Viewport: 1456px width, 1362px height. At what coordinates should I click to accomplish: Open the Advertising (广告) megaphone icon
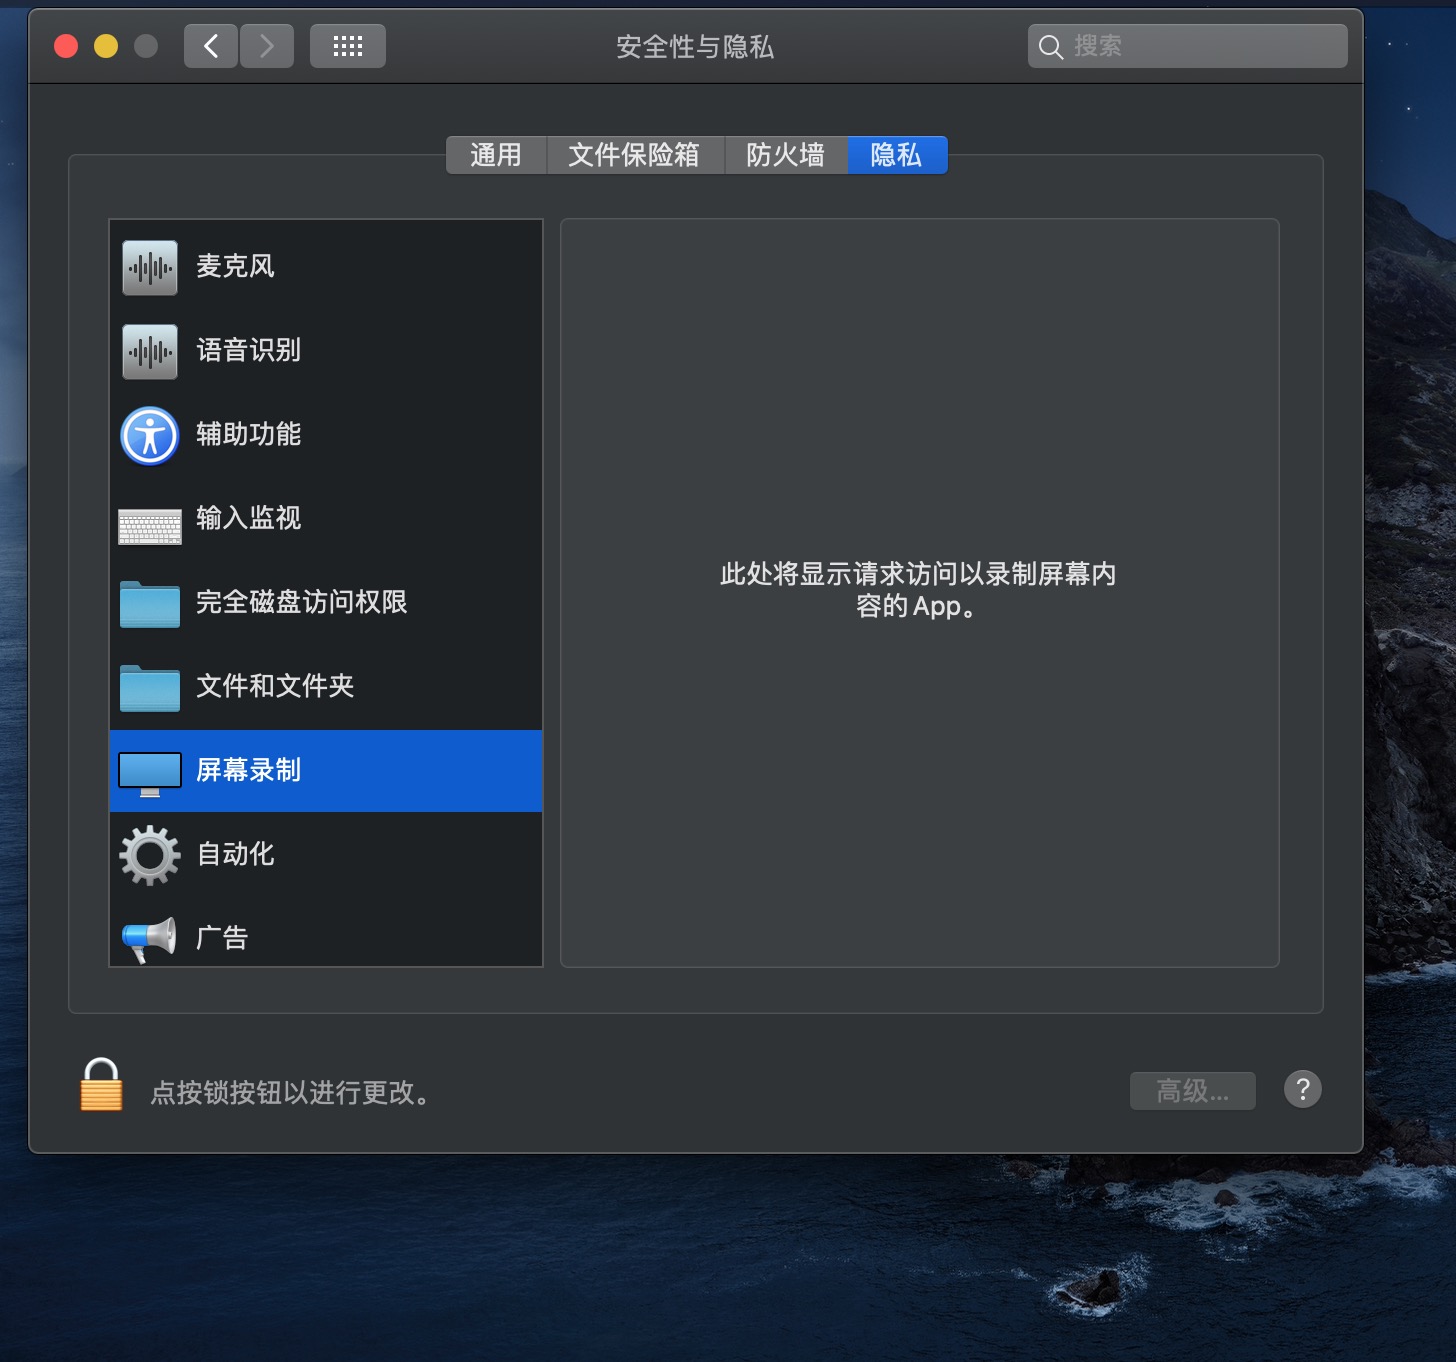pyautogui.click(x=150, y=938)
